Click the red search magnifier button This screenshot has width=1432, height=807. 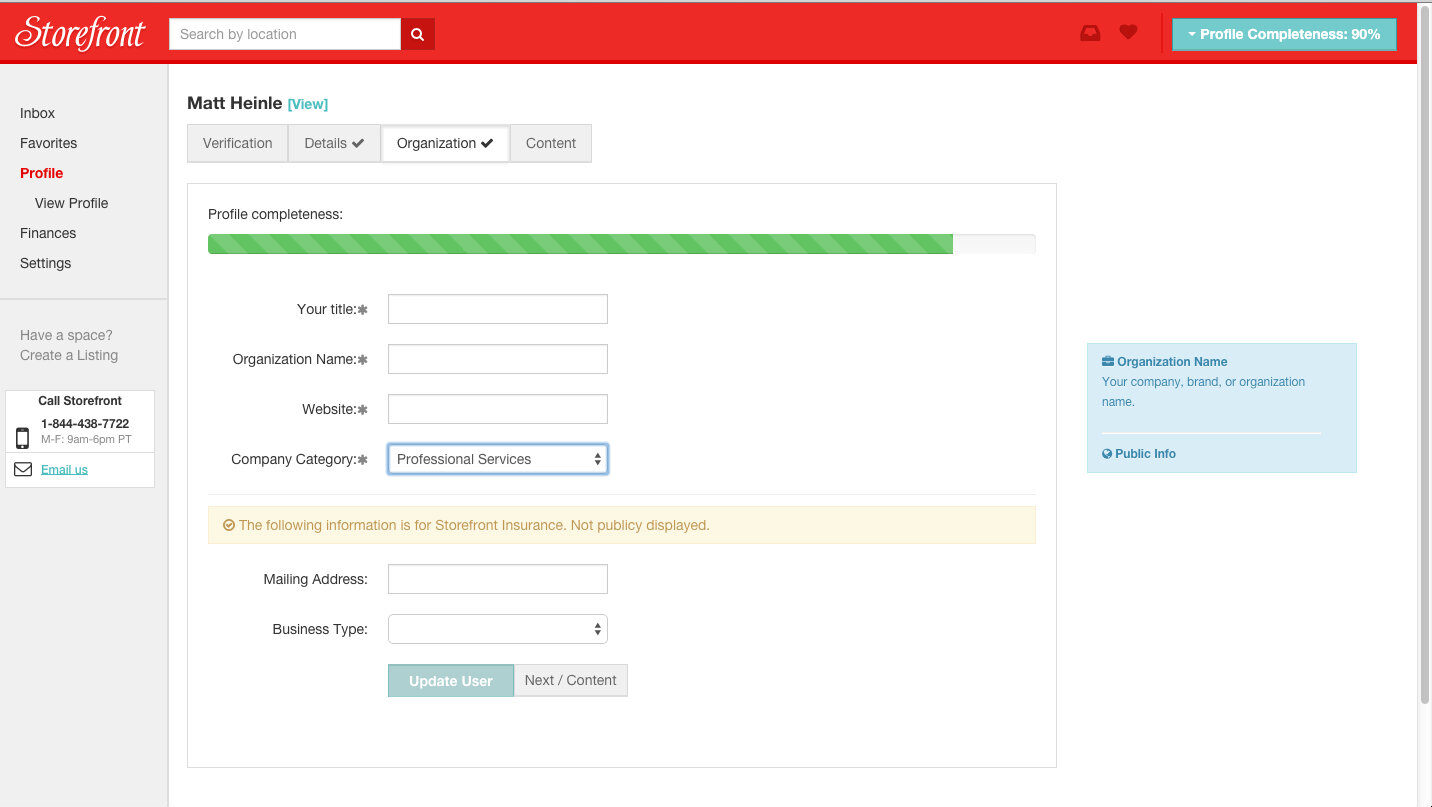point(418,34)
